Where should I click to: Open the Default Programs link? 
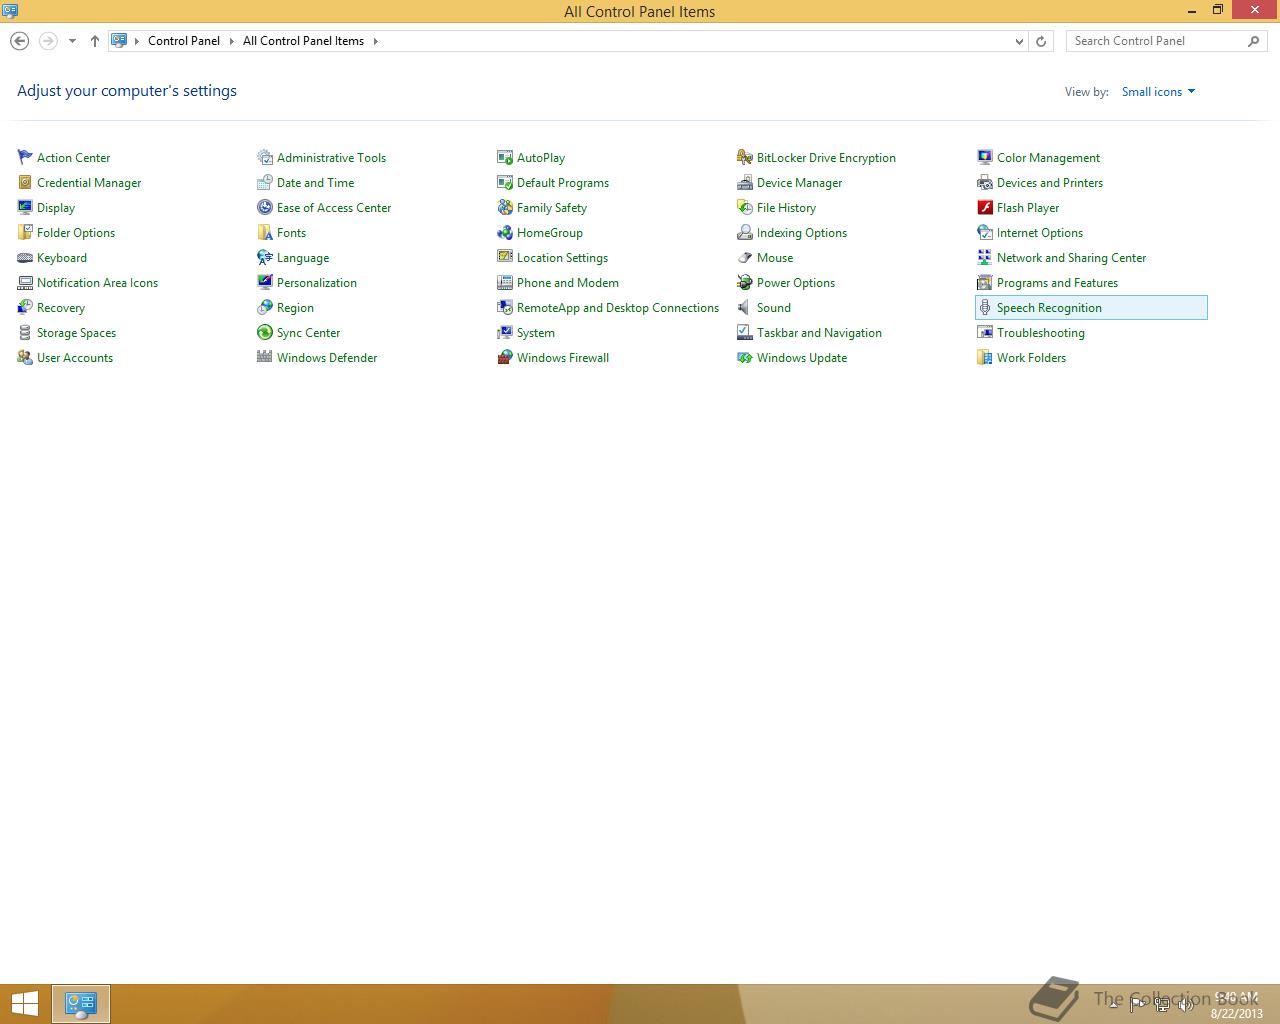click(563, 183)
